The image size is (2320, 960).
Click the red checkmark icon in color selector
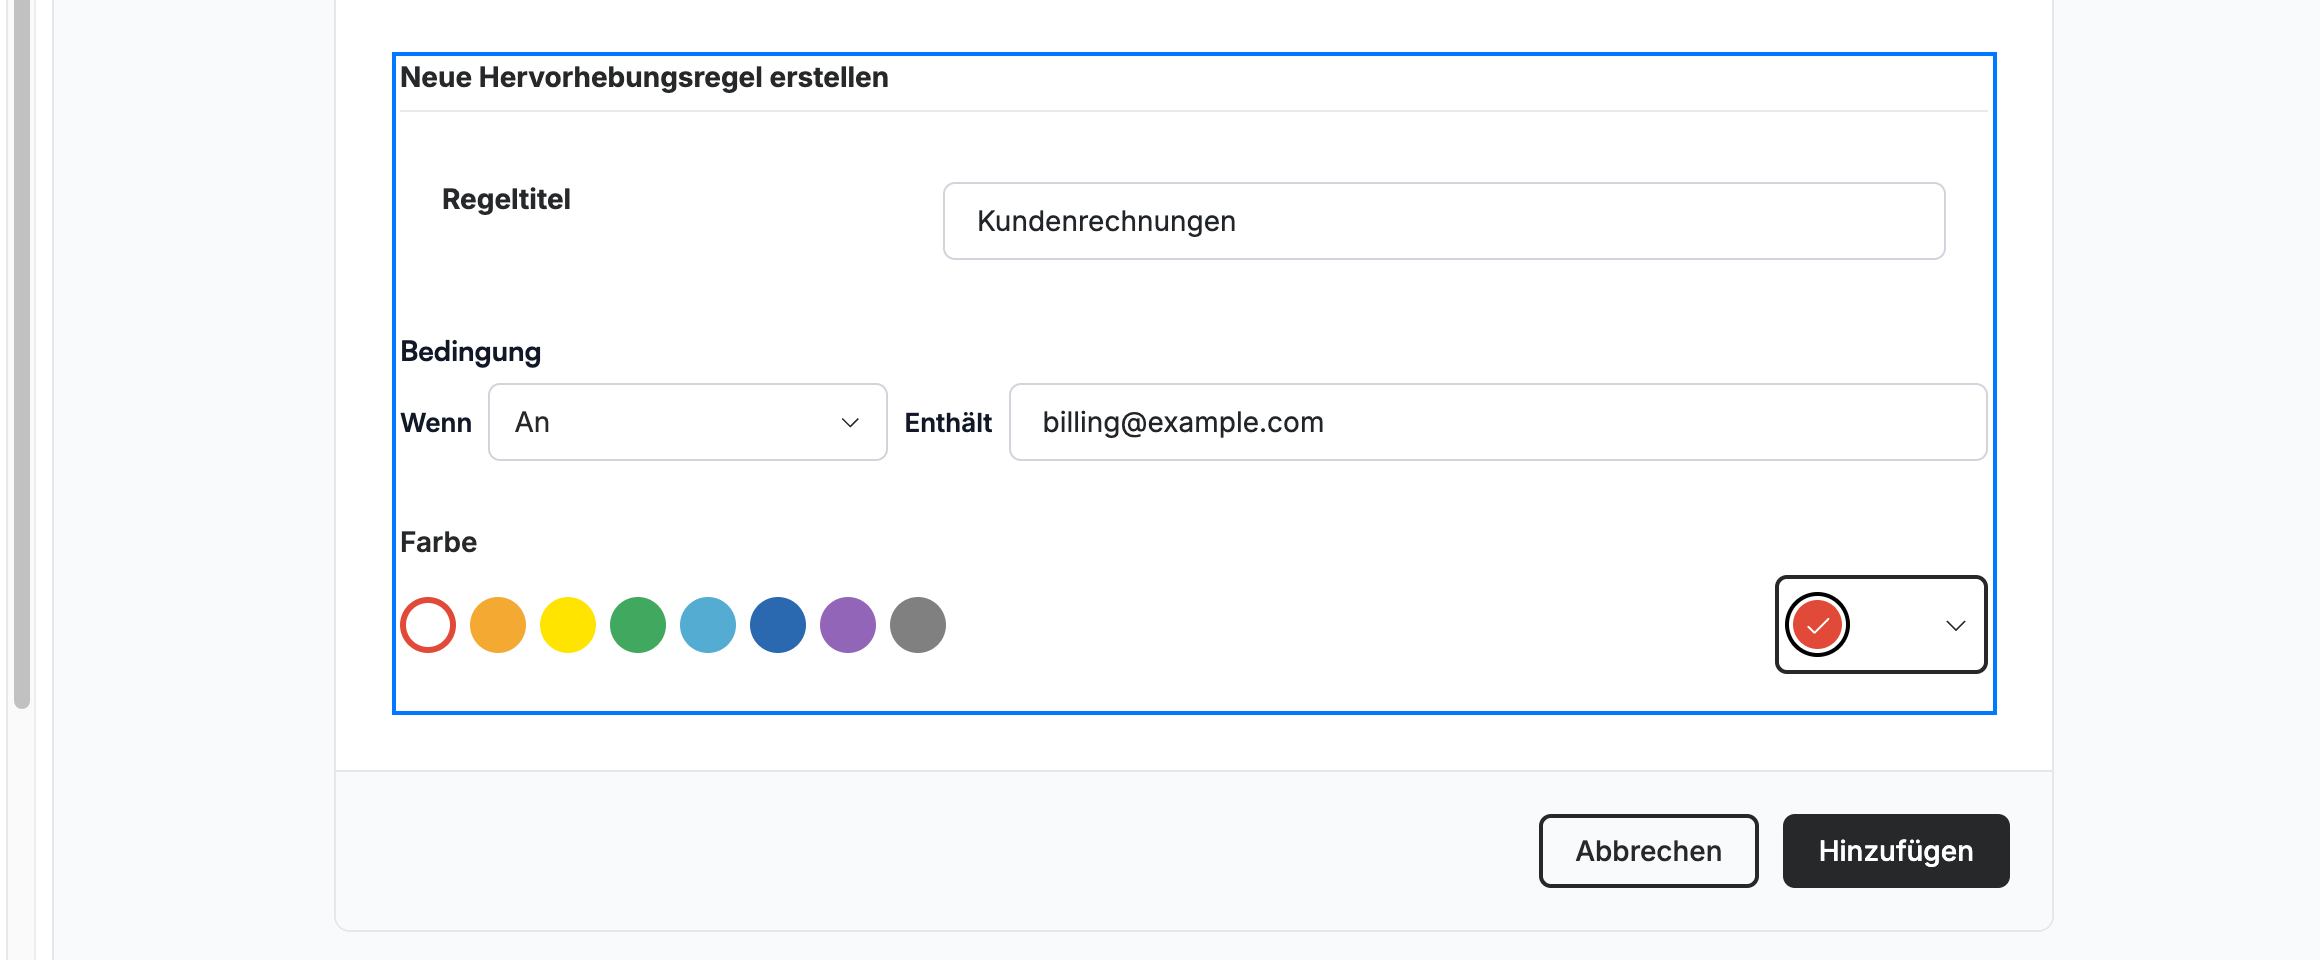[1817, 625]
